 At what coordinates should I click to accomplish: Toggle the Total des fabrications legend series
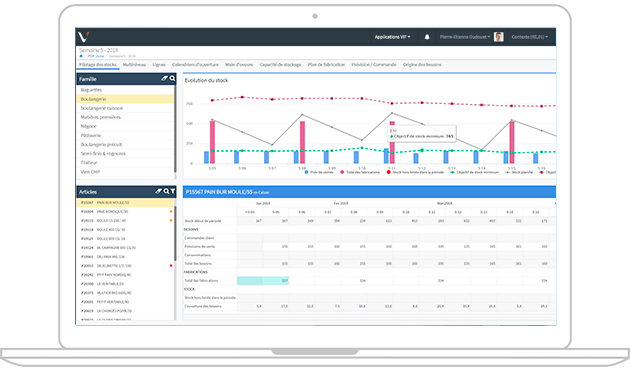(360, 172)
